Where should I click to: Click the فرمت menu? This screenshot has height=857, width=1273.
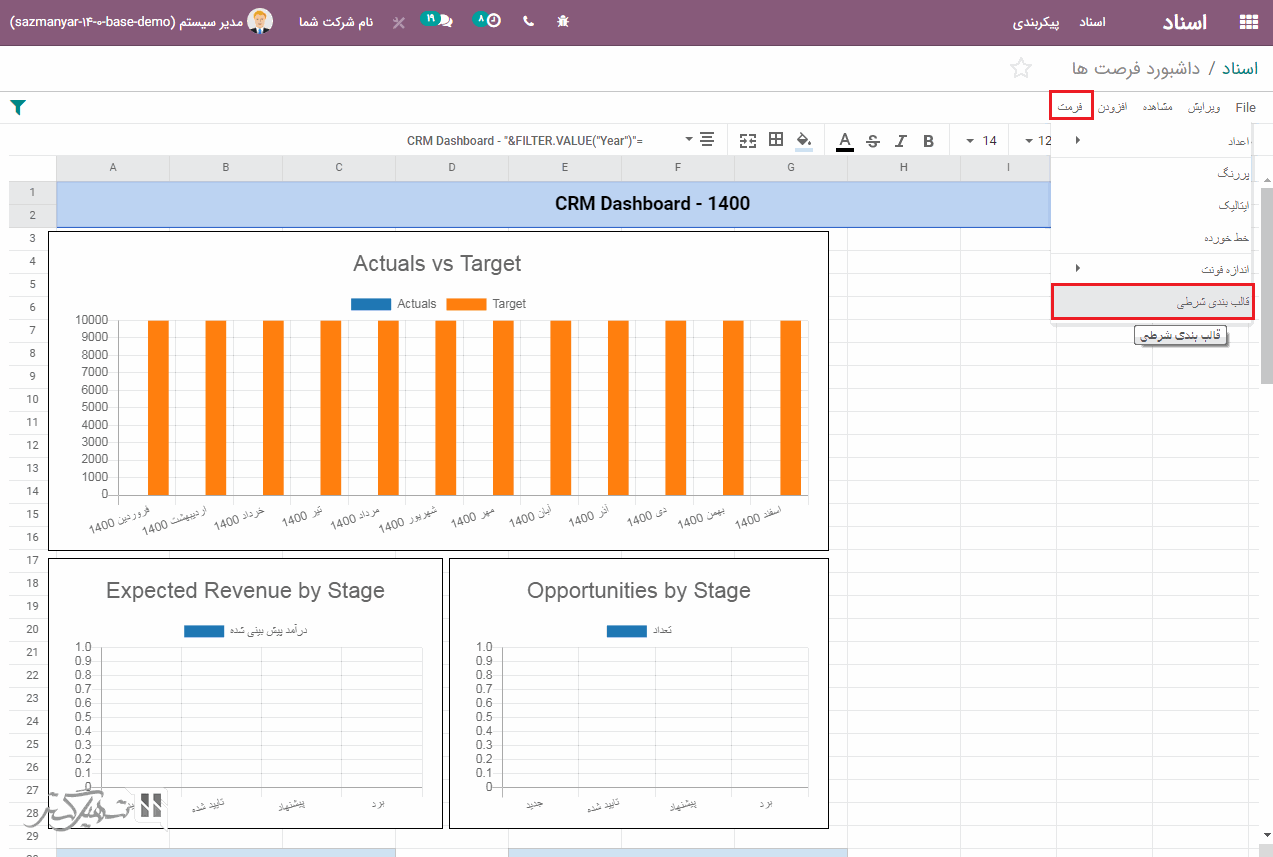pyautogui.click(x=1071, y=107)
